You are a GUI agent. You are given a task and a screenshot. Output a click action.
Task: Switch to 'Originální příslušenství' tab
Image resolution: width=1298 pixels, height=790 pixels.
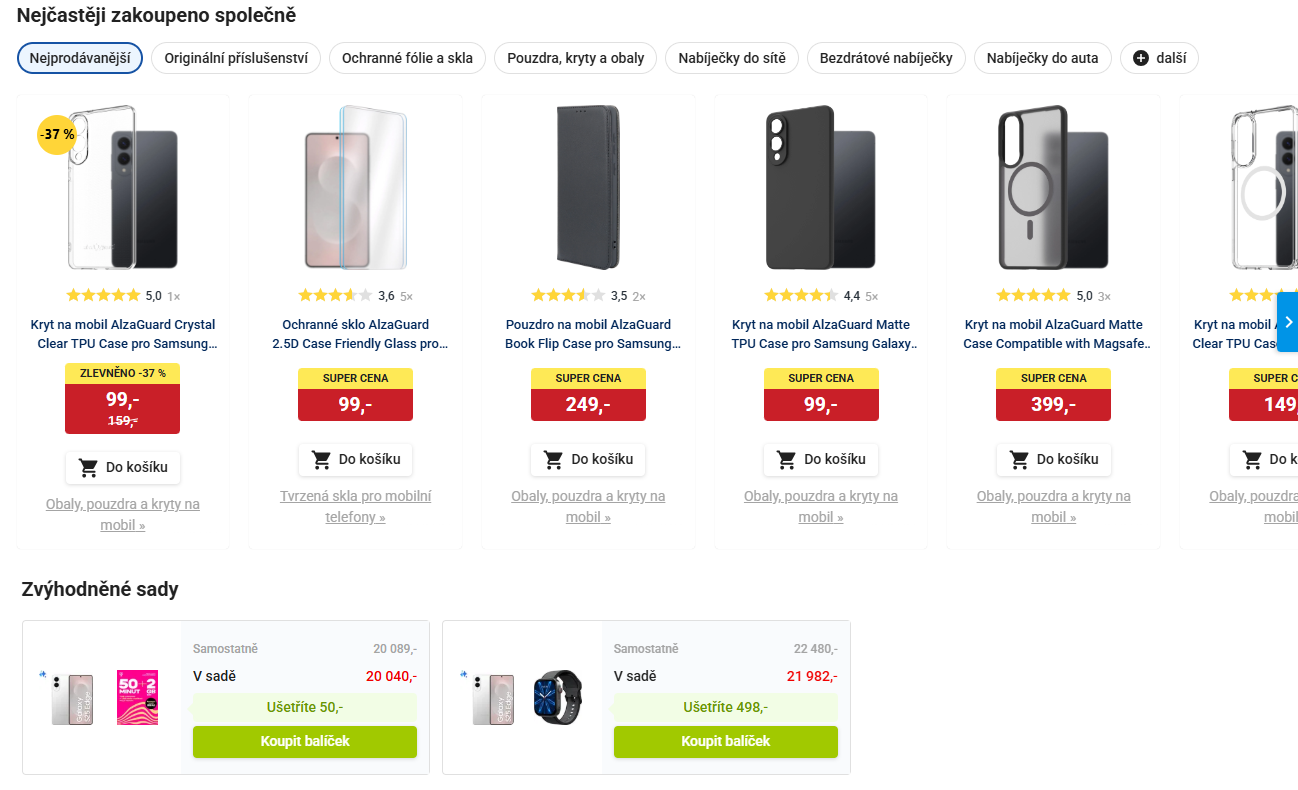point(236,58)
